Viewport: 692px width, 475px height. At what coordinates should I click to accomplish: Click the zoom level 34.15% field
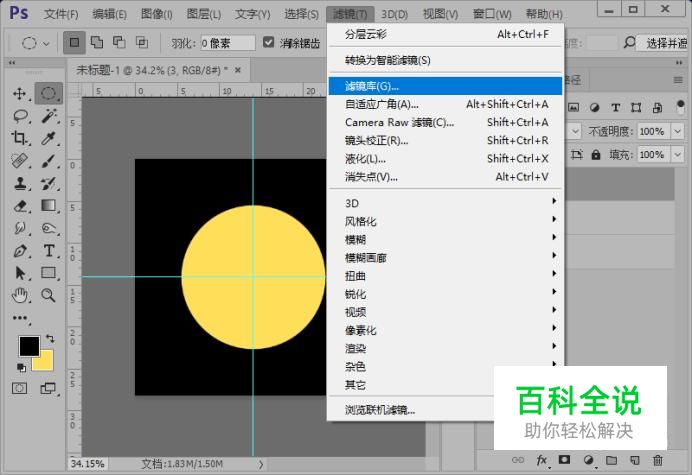[87, 464]
